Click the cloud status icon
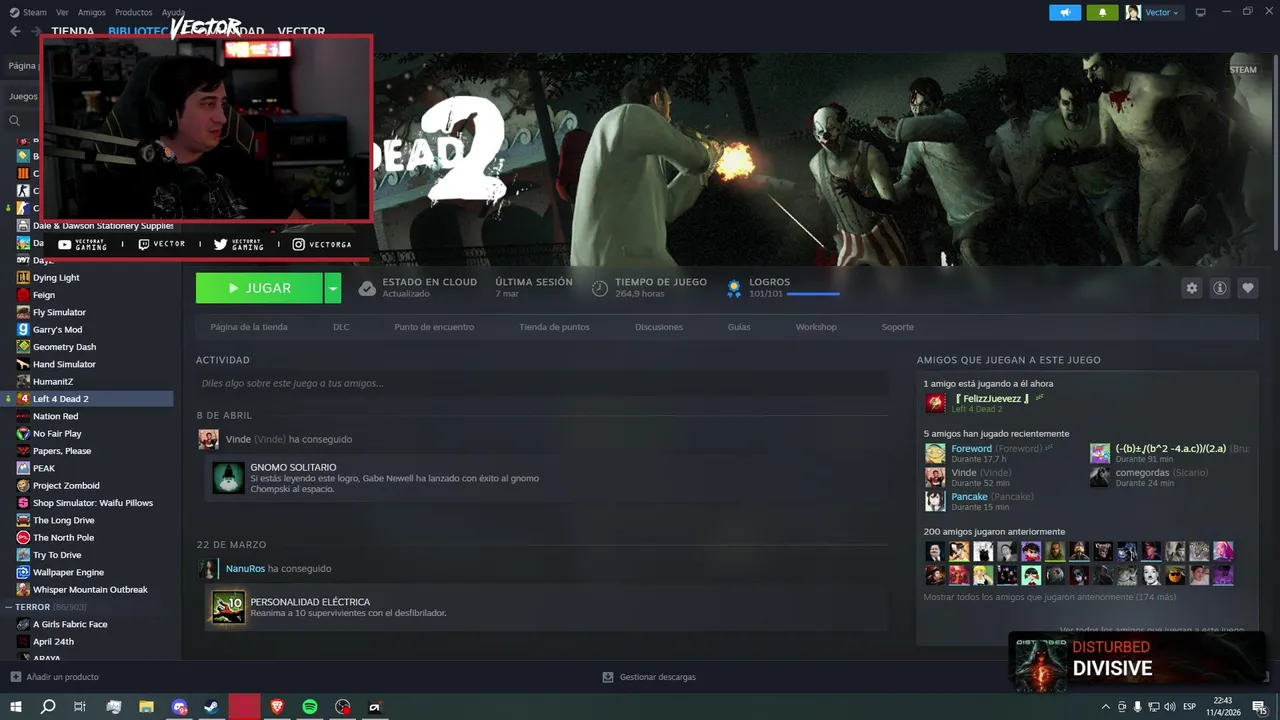This screenshot has width=1280, height=720. point(367,288)
